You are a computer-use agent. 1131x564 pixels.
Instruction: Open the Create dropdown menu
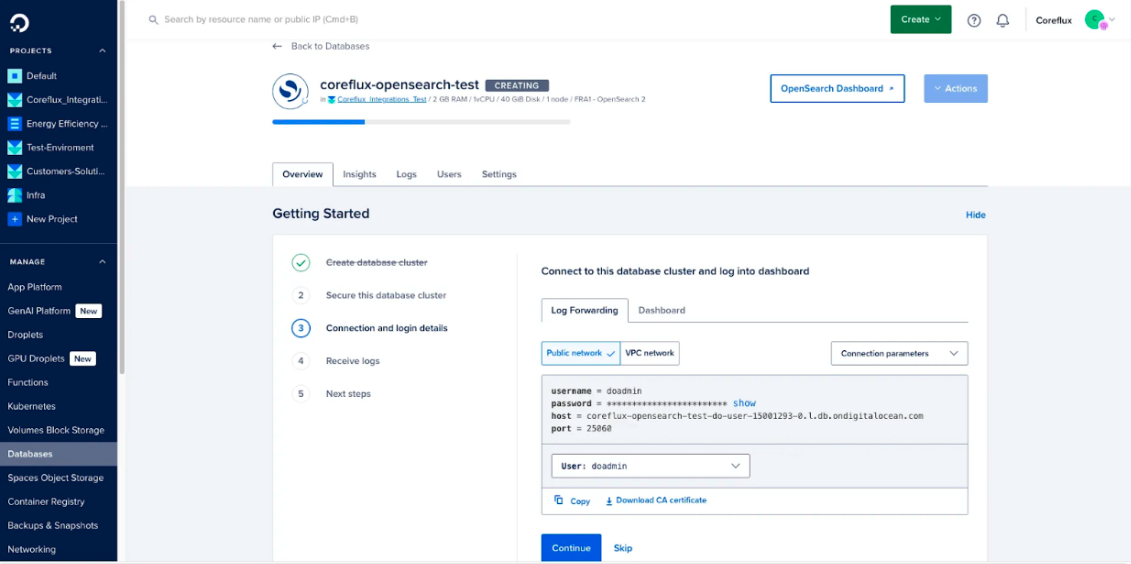(920, 19)
